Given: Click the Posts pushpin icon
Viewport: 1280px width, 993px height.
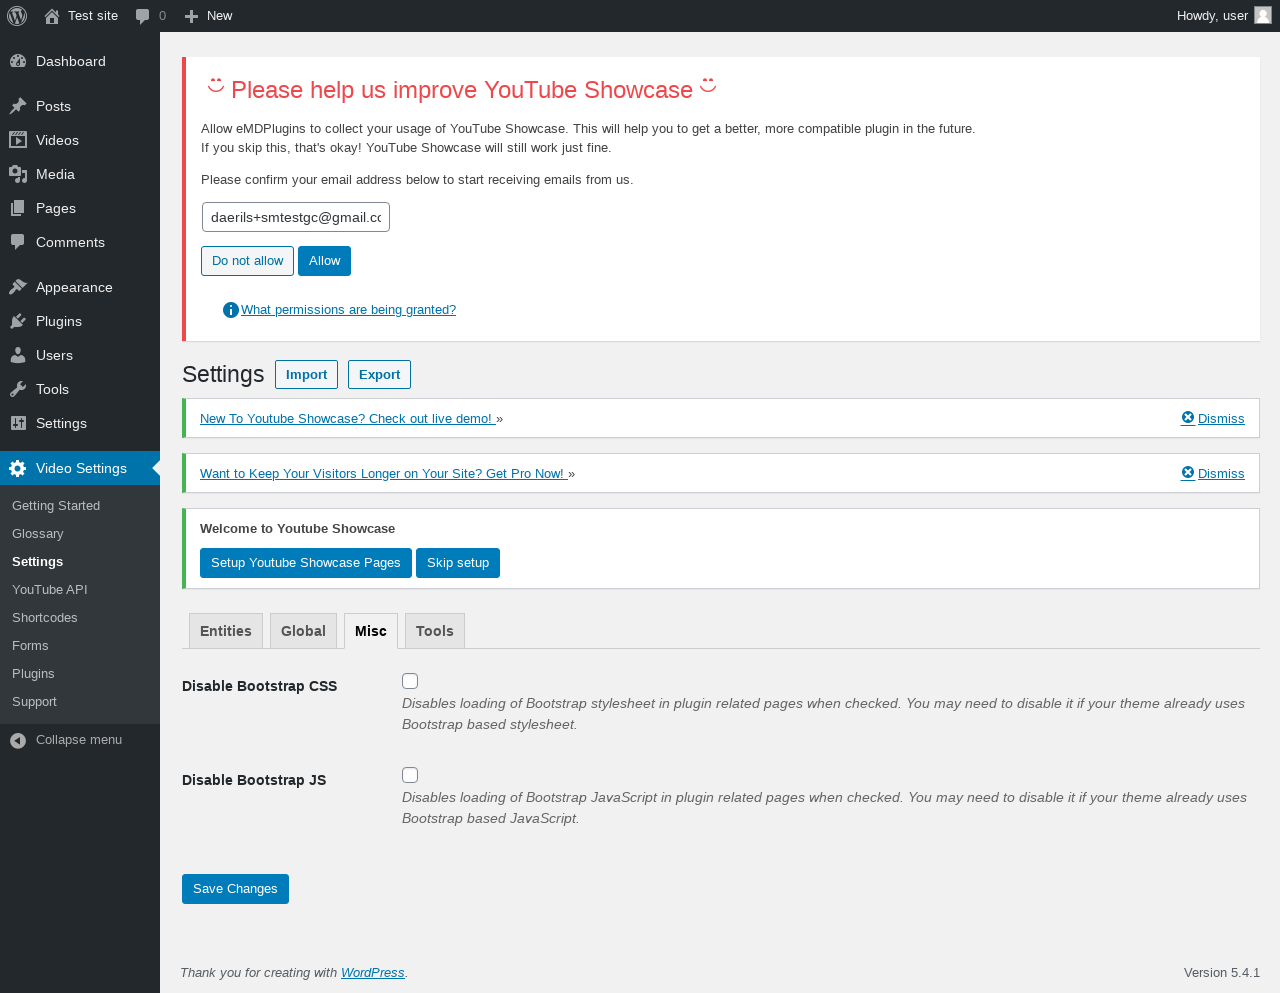Looking at the screenshot, I should 18,106.
